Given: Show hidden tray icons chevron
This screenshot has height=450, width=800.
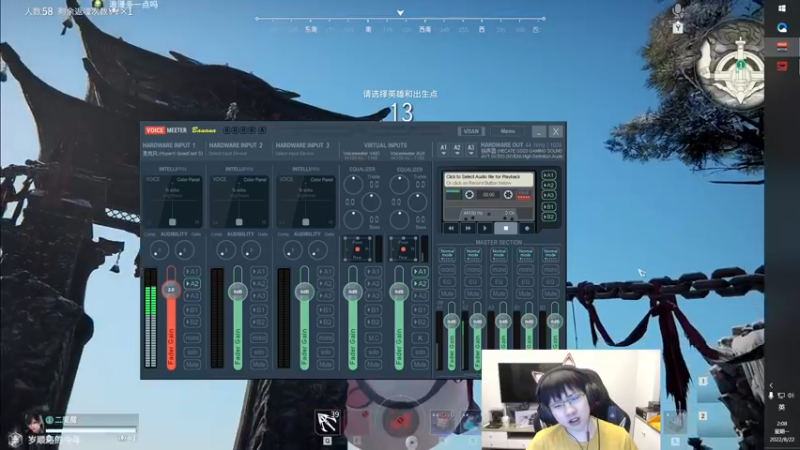Looking at the screenshot, I should (771, 385).
